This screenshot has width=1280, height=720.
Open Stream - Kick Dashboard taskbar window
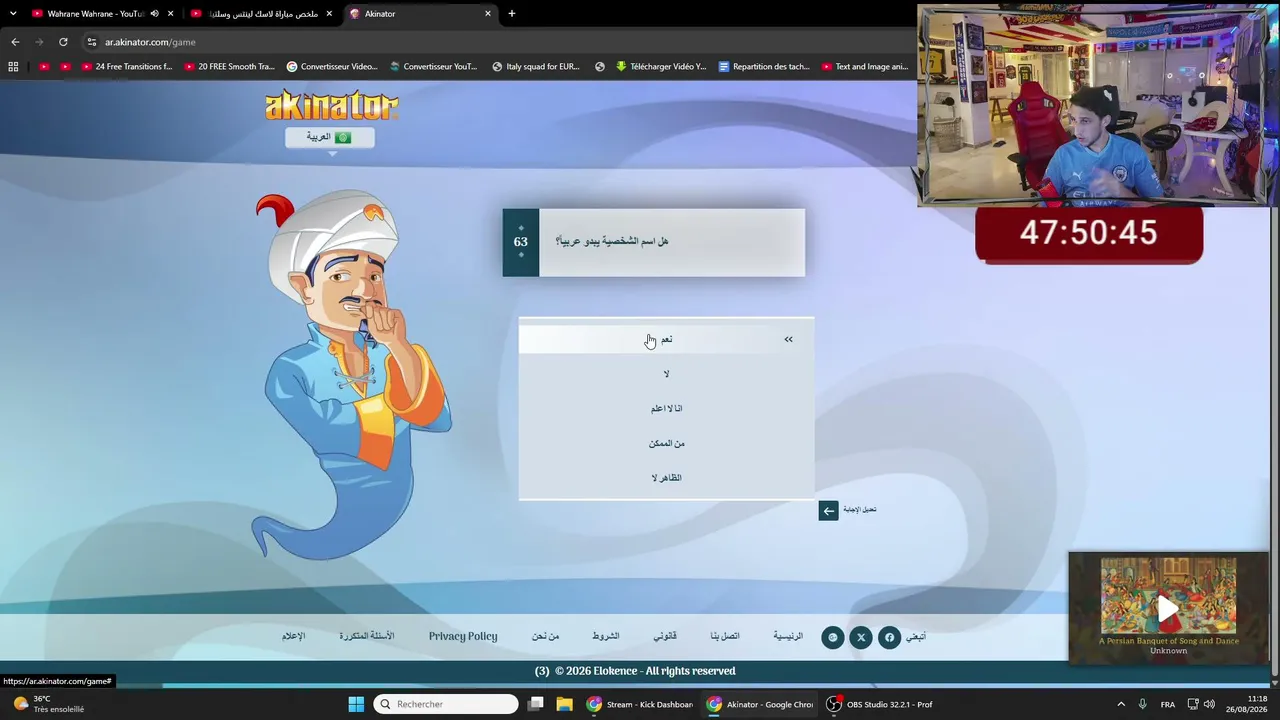[x=640, y=704]
